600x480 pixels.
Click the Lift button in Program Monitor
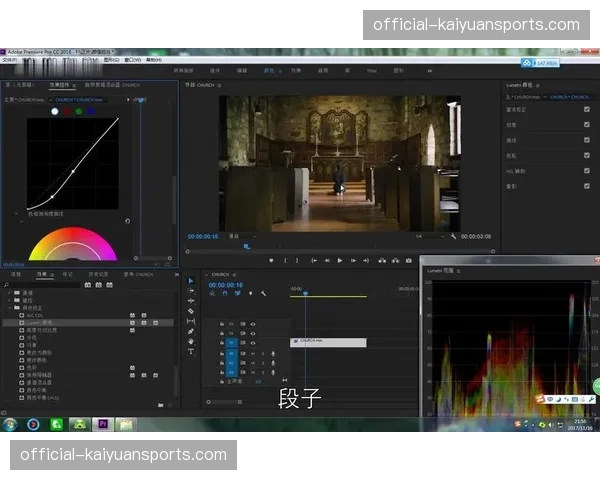pos(382,261)
